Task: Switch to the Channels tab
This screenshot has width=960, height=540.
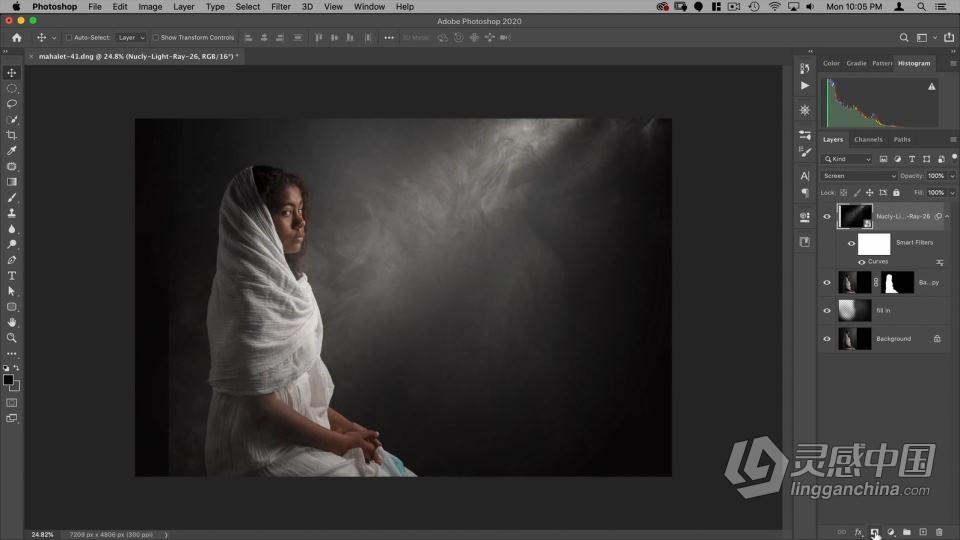Action: 868,139
